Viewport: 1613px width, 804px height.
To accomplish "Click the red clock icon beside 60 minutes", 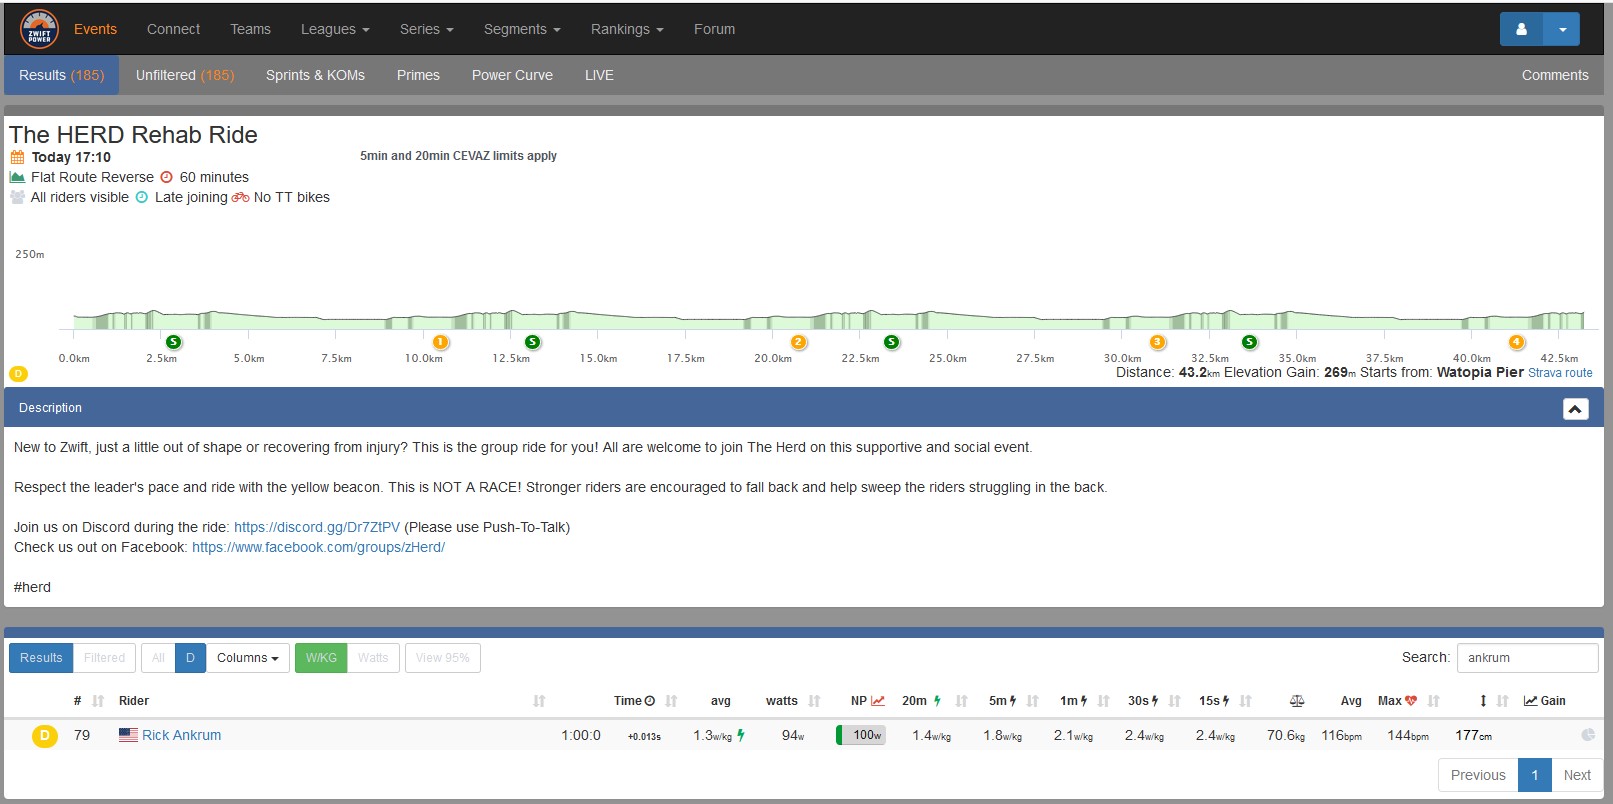I will pyautogui.click(x=167, y=177).
